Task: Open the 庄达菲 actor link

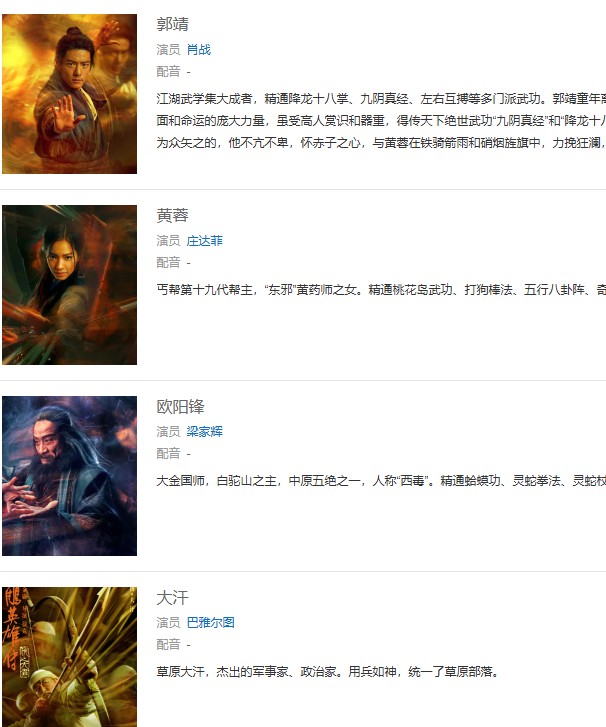Action: 204,241
